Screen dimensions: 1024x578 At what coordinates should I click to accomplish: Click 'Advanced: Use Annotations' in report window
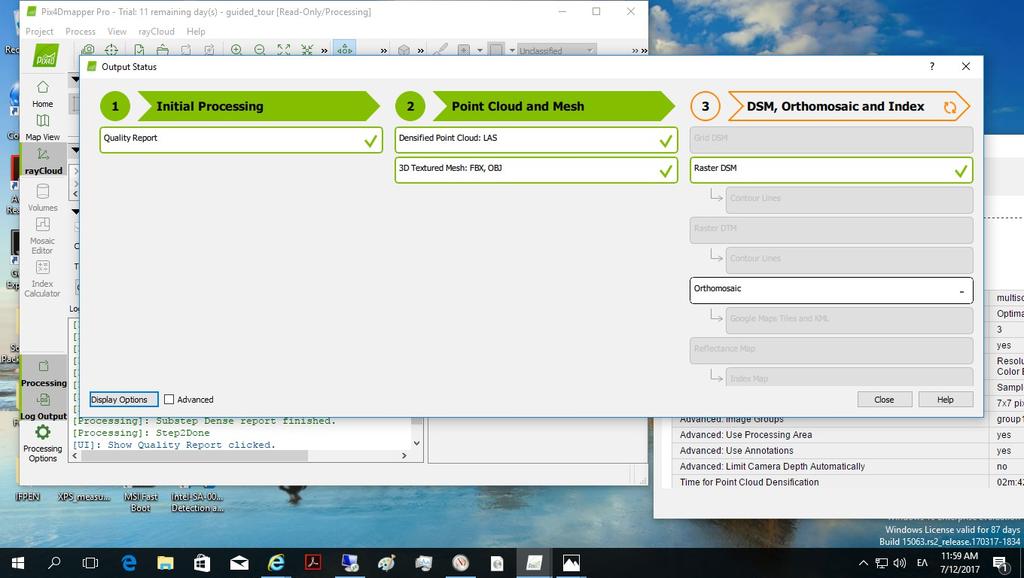(736, 451)
